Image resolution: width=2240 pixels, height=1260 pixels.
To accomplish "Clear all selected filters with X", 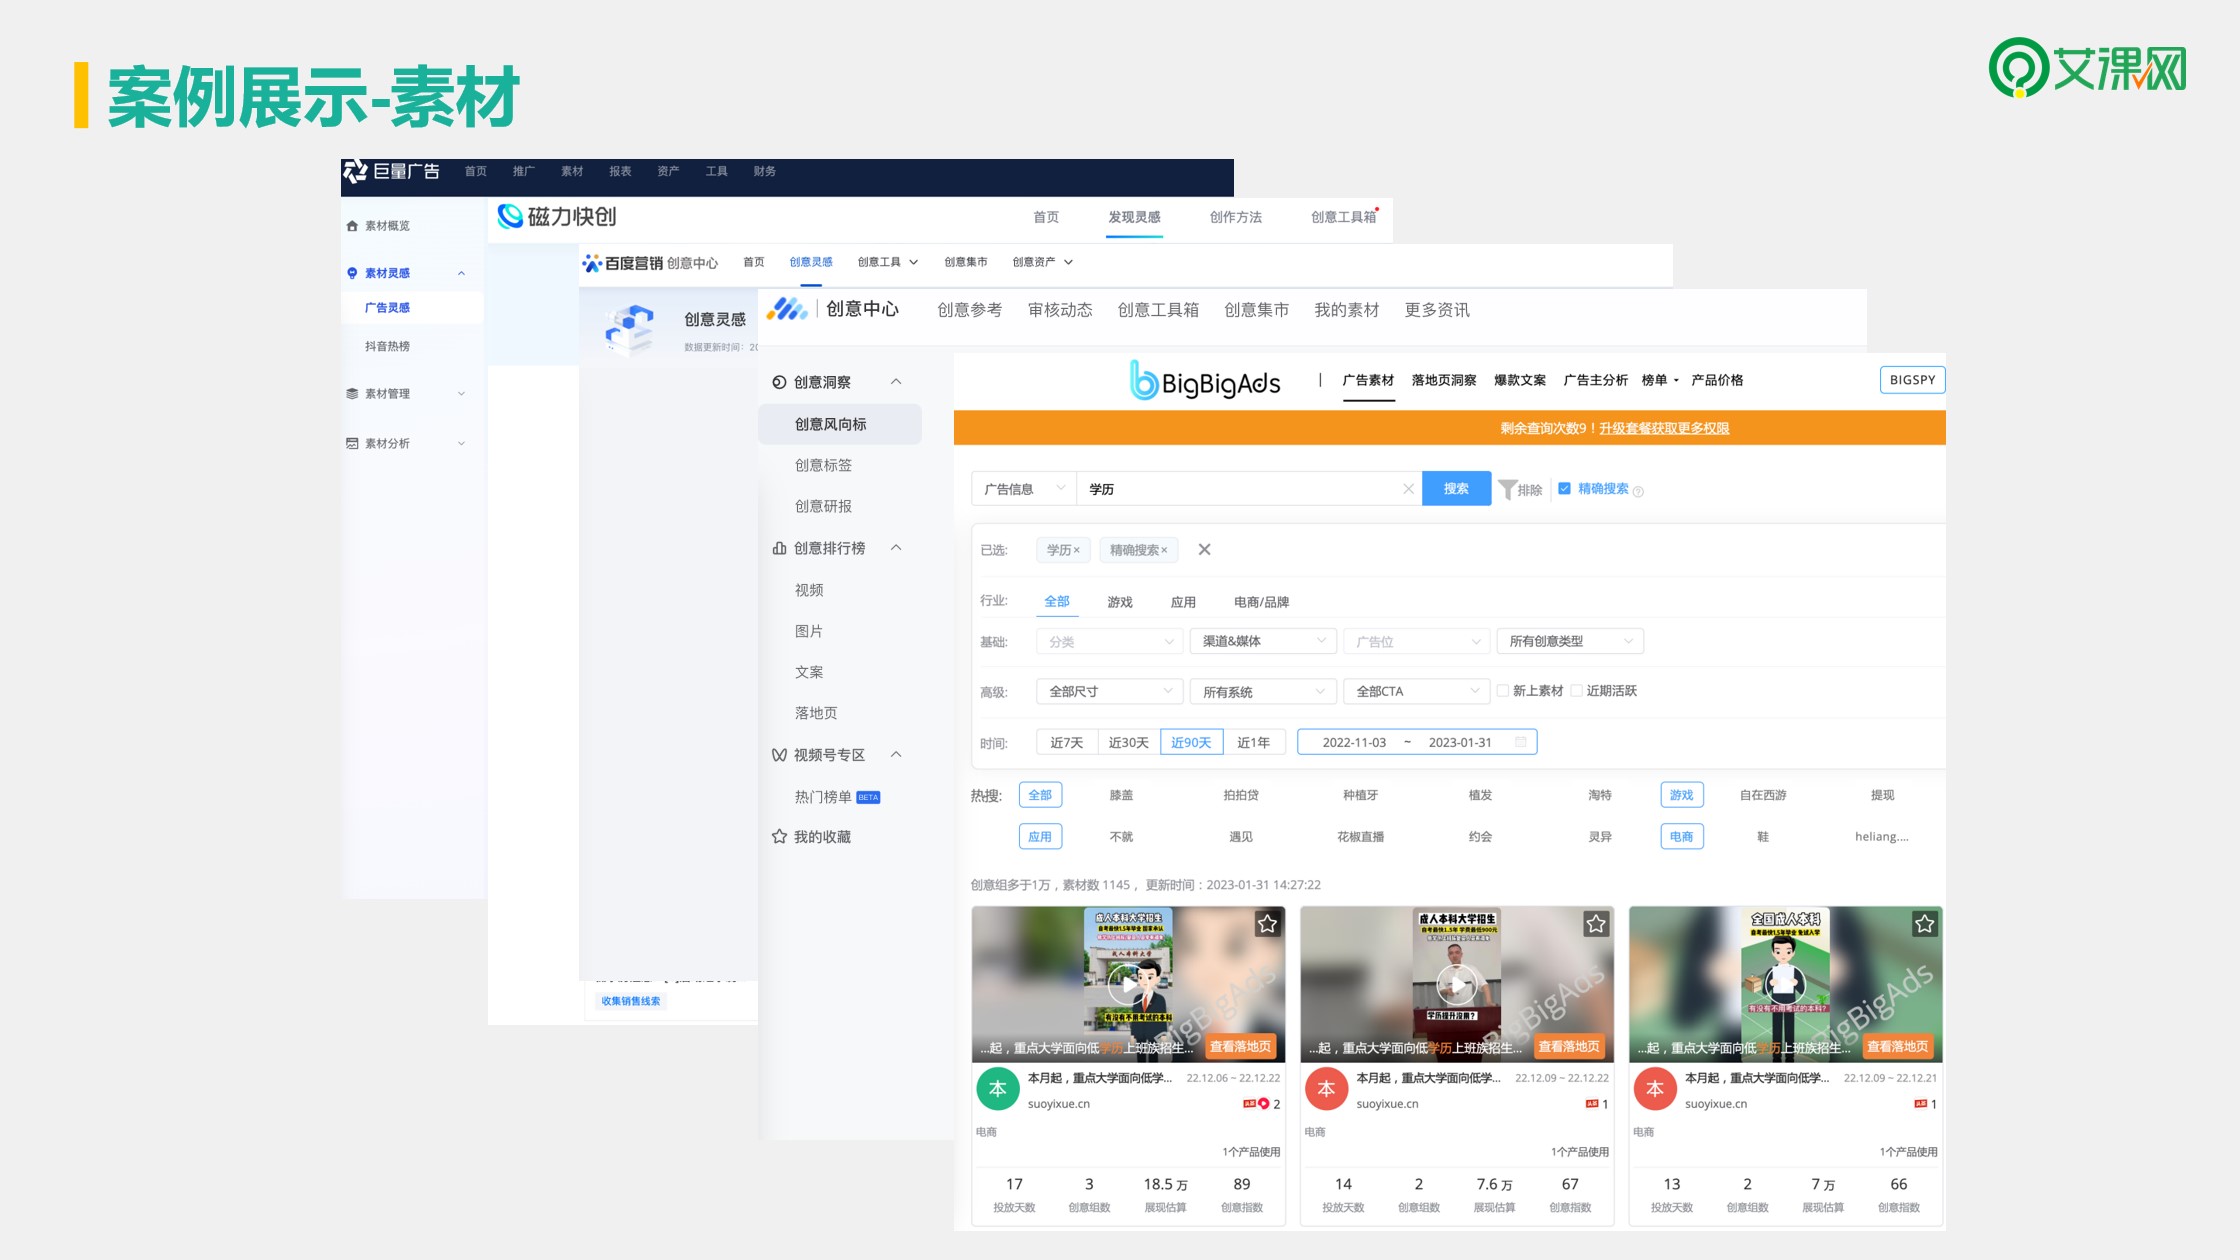I will 1204,549.
